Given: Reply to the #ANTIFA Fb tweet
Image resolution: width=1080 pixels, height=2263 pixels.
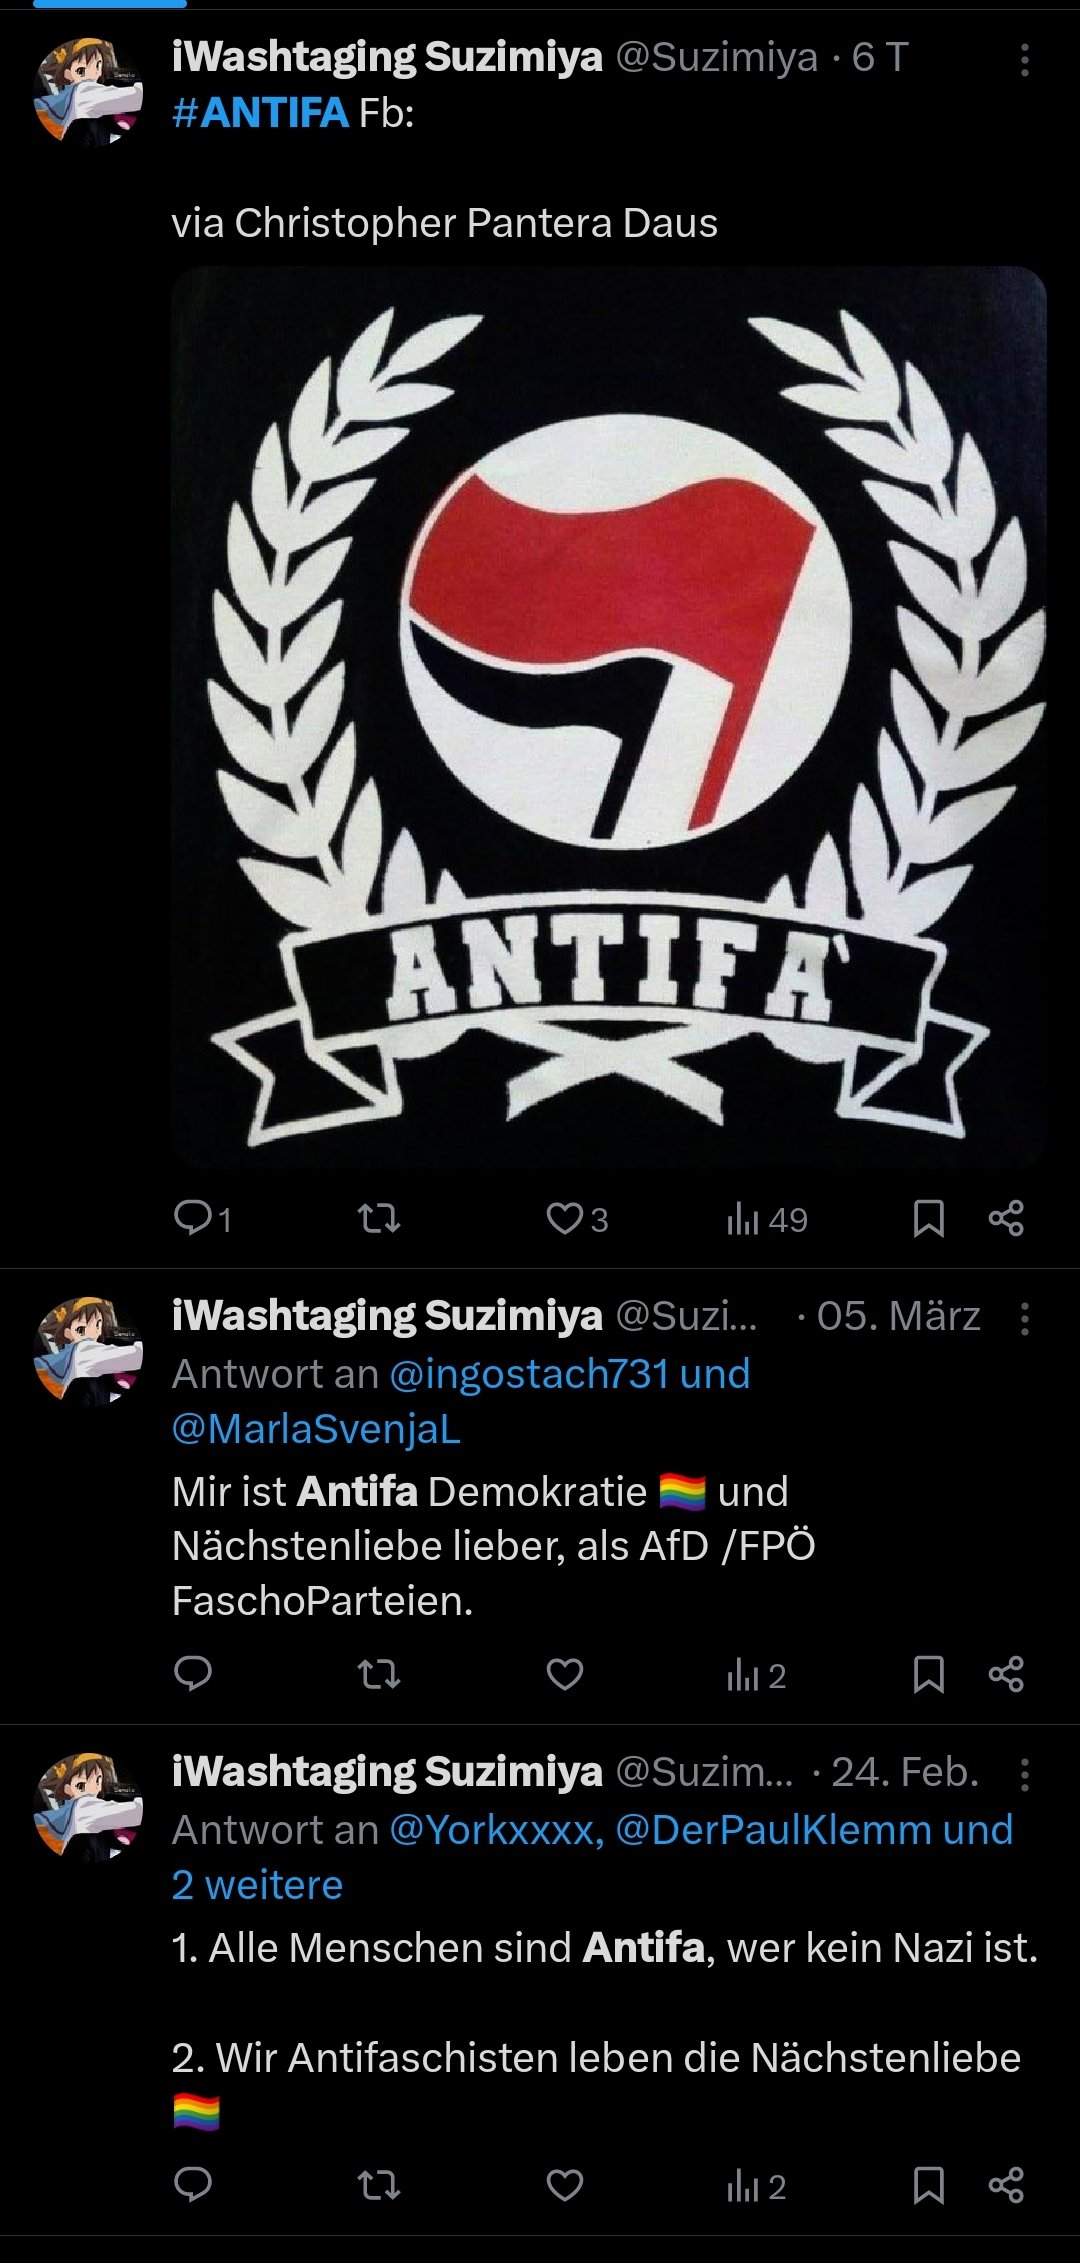Looking at the screenshot, I should tap(203, 1218).
